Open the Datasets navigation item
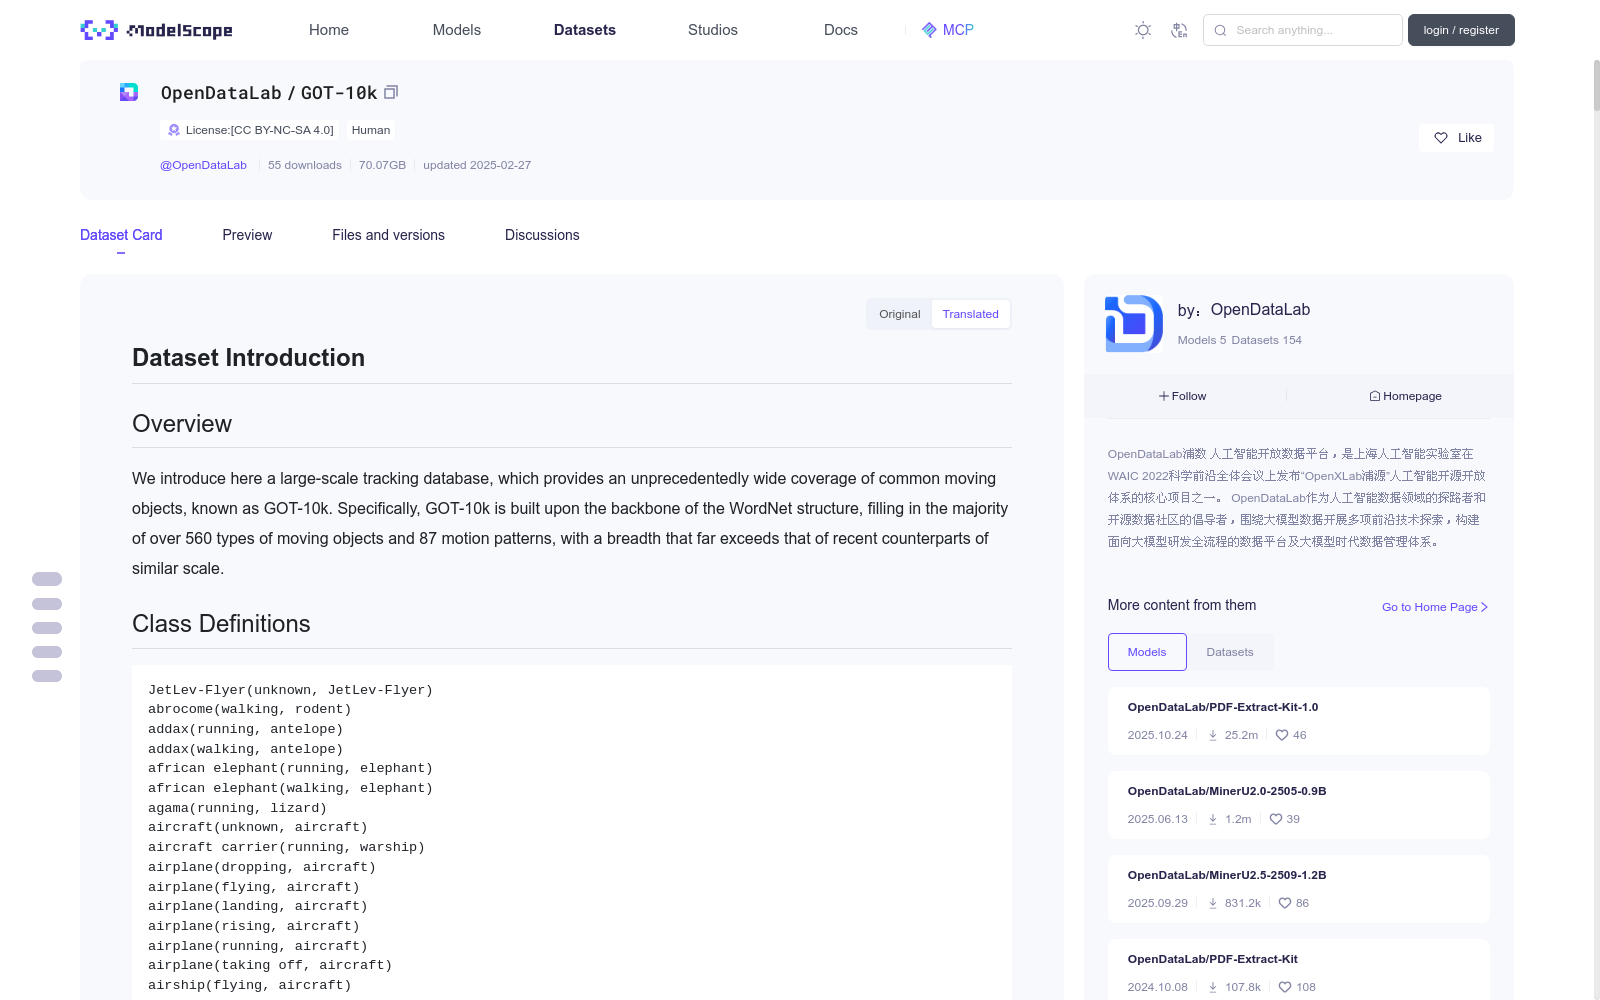This screenshot has width=1600, height=1000. click(585, 30)
